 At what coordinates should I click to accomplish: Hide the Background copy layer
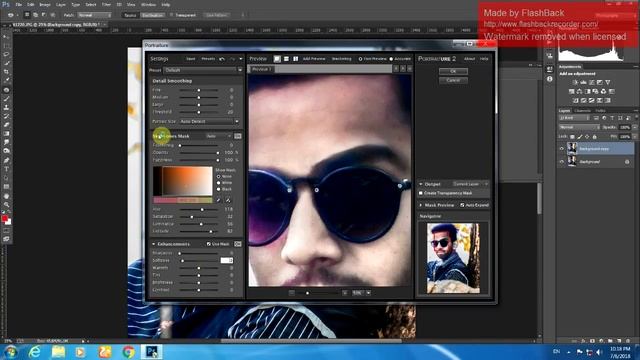click(x=562, y=149)
